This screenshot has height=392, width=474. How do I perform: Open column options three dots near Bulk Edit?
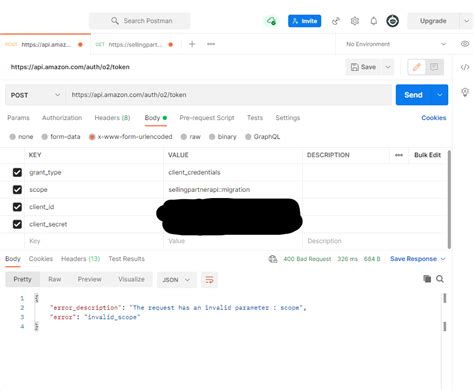coord(399,155)
